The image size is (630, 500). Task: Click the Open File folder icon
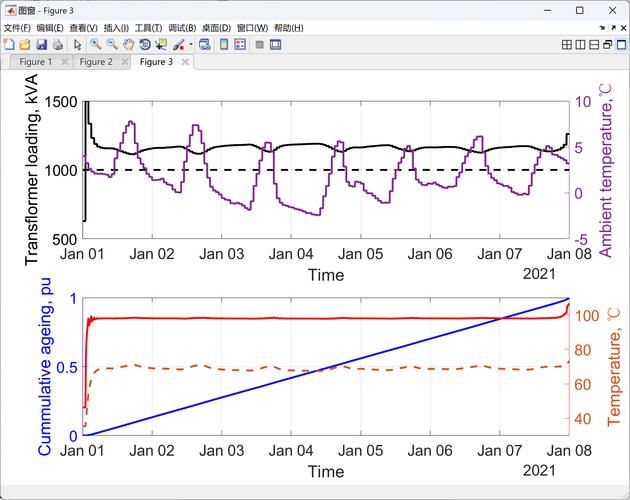coord(25,45)
